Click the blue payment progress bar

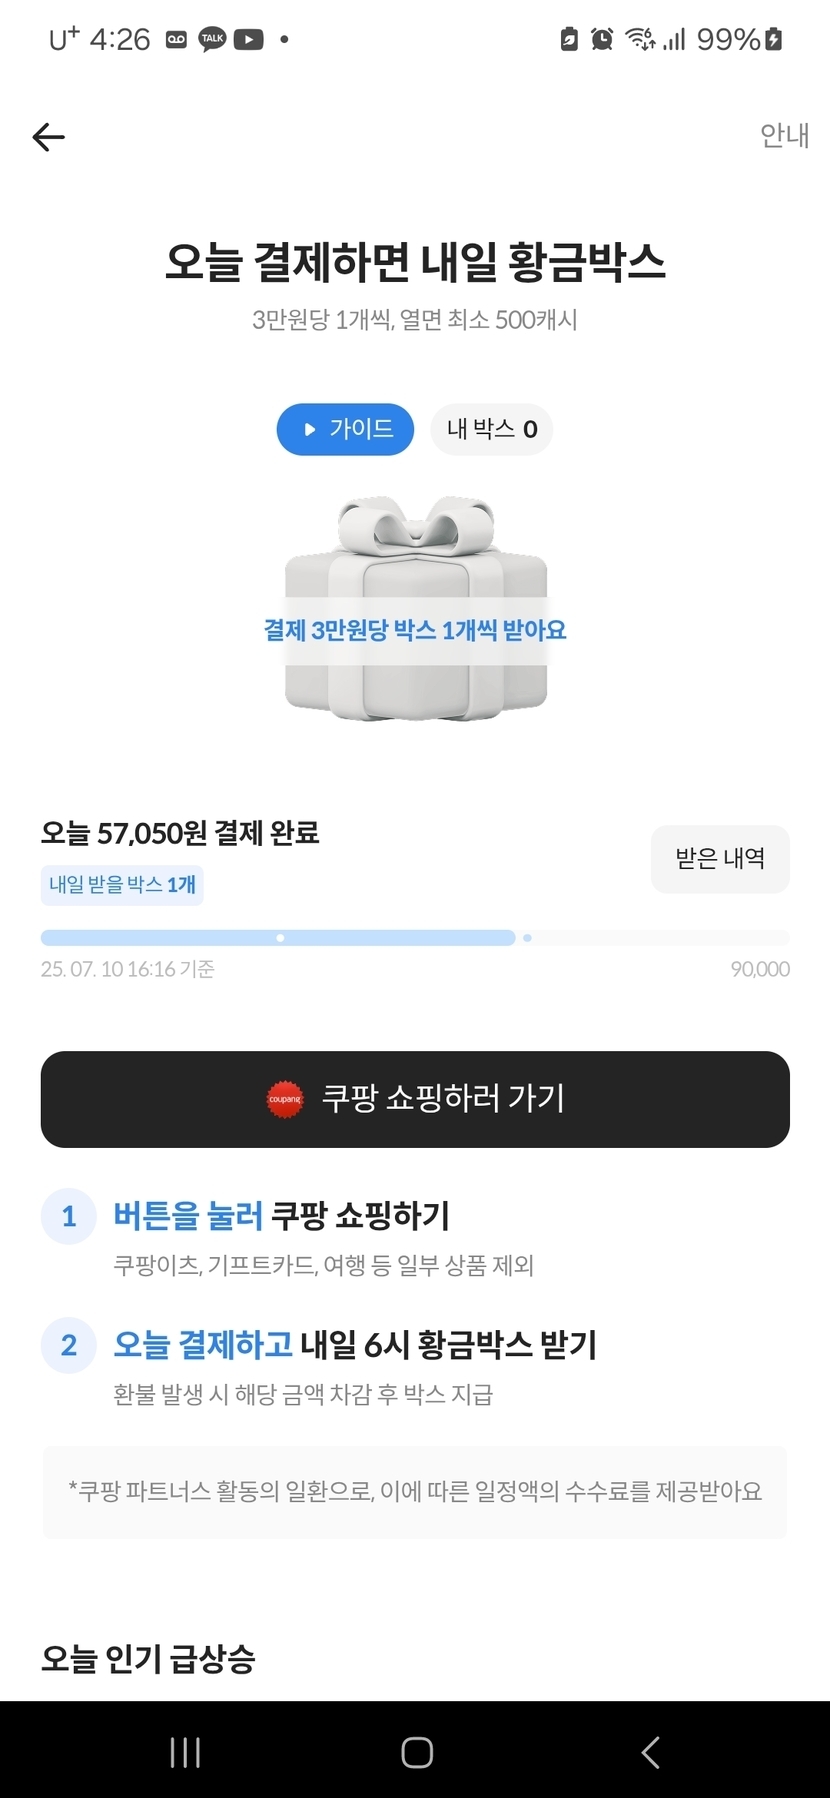click(278, 938)
